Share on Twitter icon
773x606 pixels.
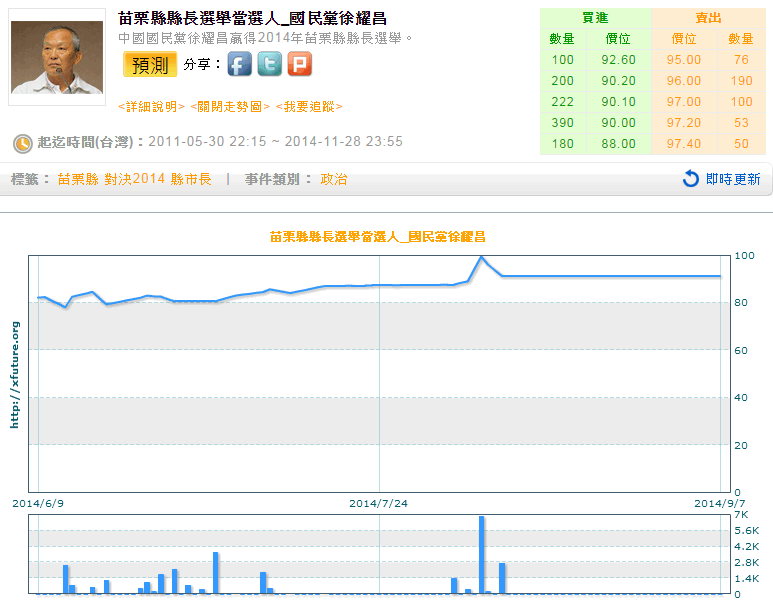tap(270, 64)
